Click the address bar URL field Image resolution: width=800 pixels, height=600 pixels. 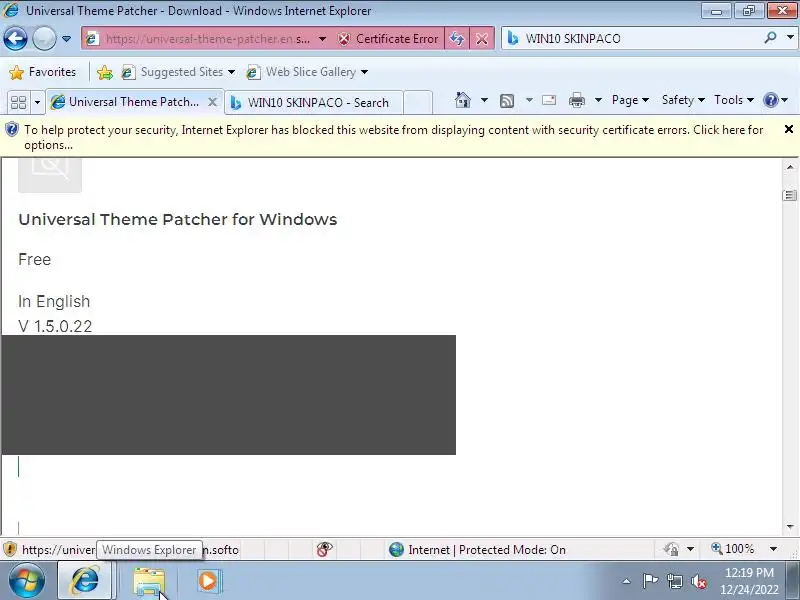[206, 39]
